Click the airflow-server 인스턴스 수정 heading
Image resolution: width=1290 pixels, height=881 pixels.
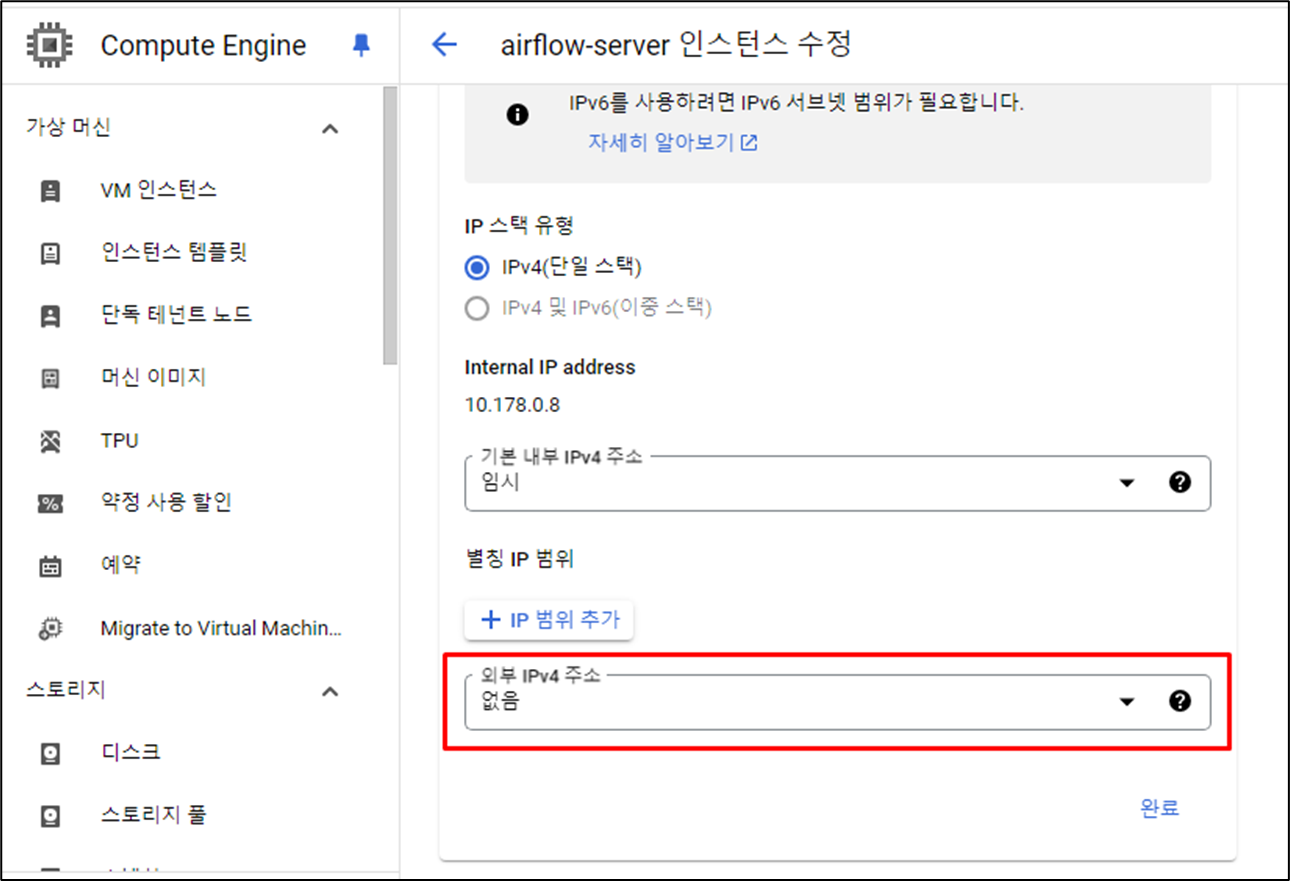click(x=676, y=45)
